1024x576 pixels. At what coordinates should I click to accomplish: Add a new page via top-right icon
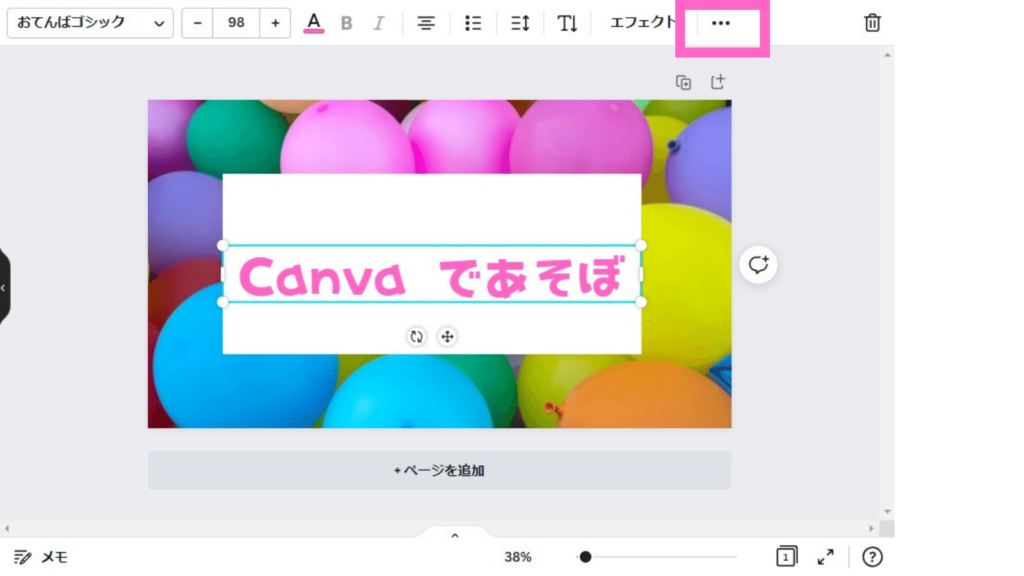(x=718, y=82)
